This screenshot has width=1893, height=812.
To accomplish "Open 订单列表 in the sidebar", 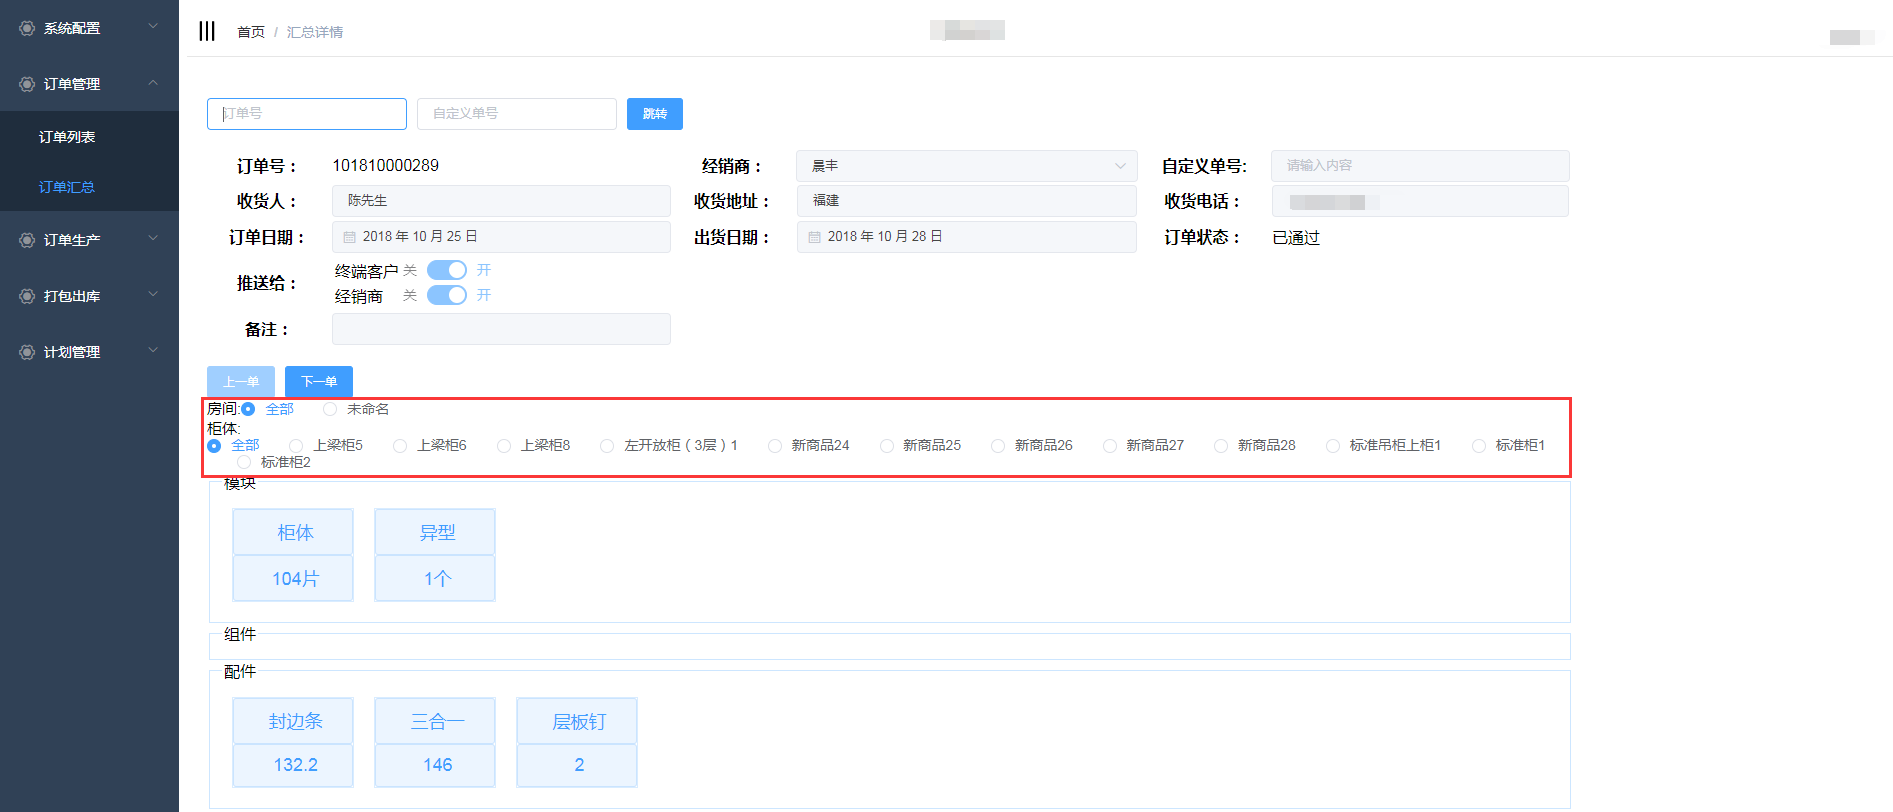I will [67, 137].
